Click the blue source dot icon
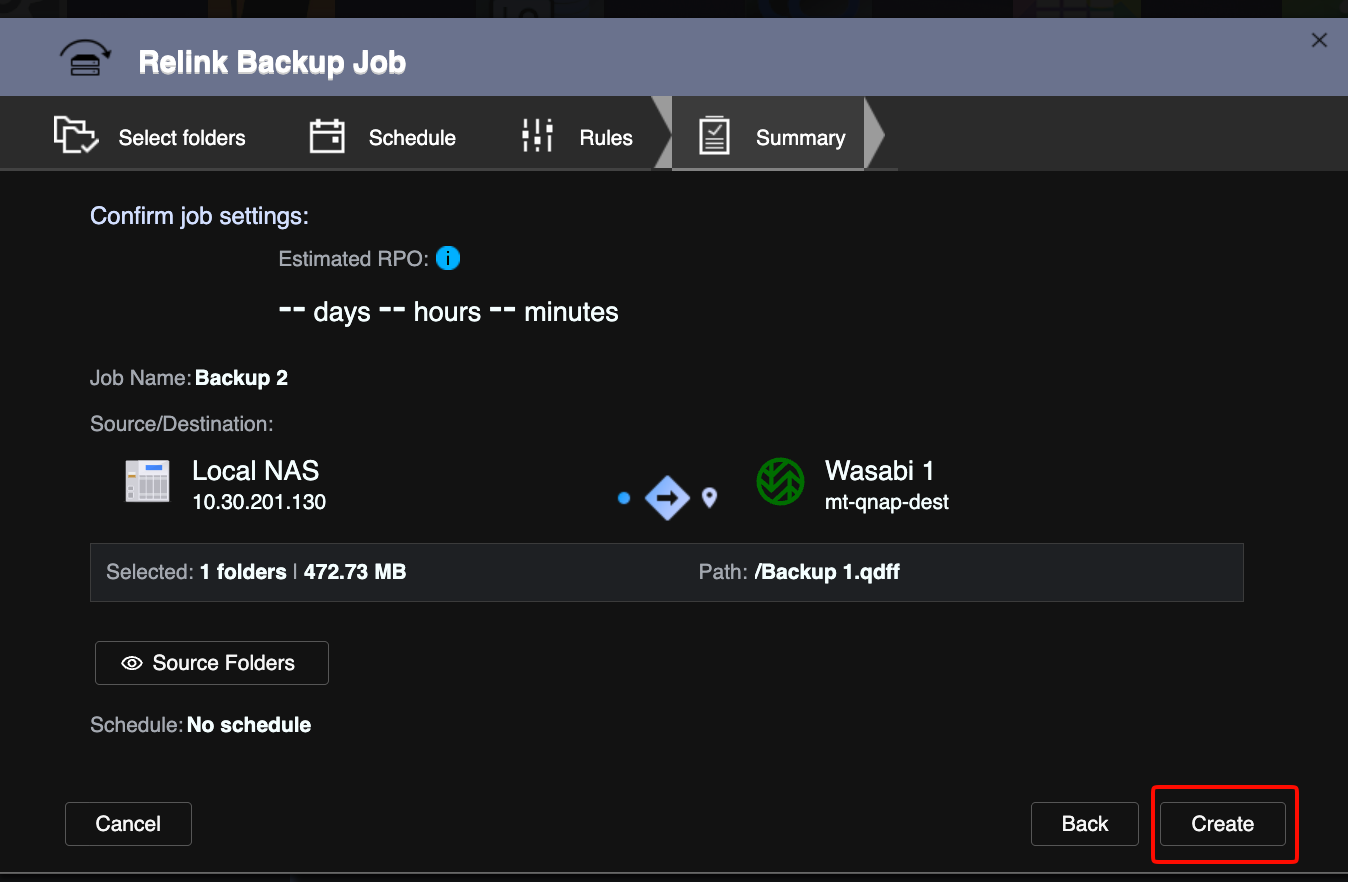The image size is (1348, 882). click(x=624, y=497)
